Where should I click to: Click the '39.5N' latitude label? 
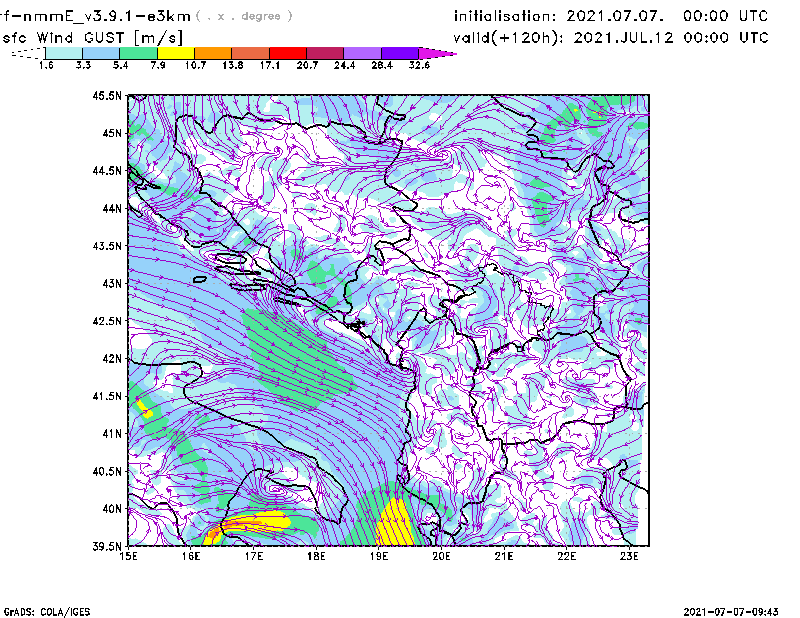(107, 546)
